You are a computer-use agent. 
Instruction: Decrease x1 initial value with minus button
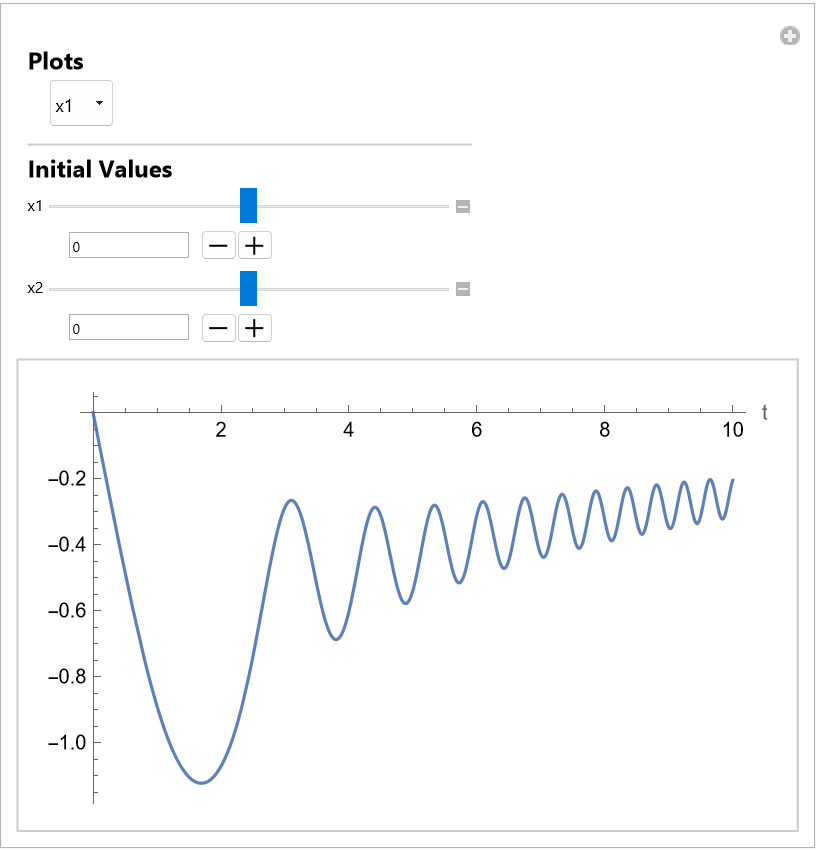[219, 245]
